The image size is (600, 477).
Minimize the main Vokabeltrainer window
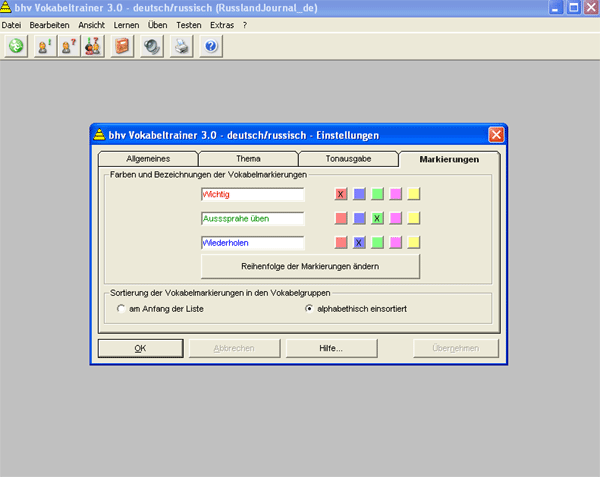(555, 7)
